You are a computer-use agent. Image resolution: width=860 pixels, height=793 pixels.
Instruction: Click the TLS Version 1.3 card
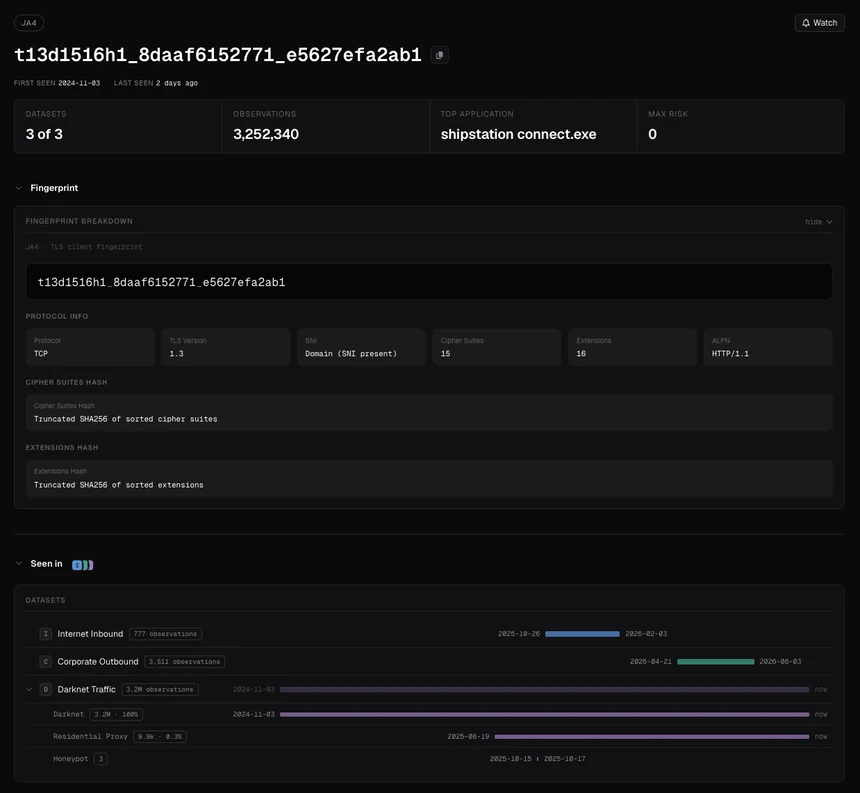click(225, 347)
